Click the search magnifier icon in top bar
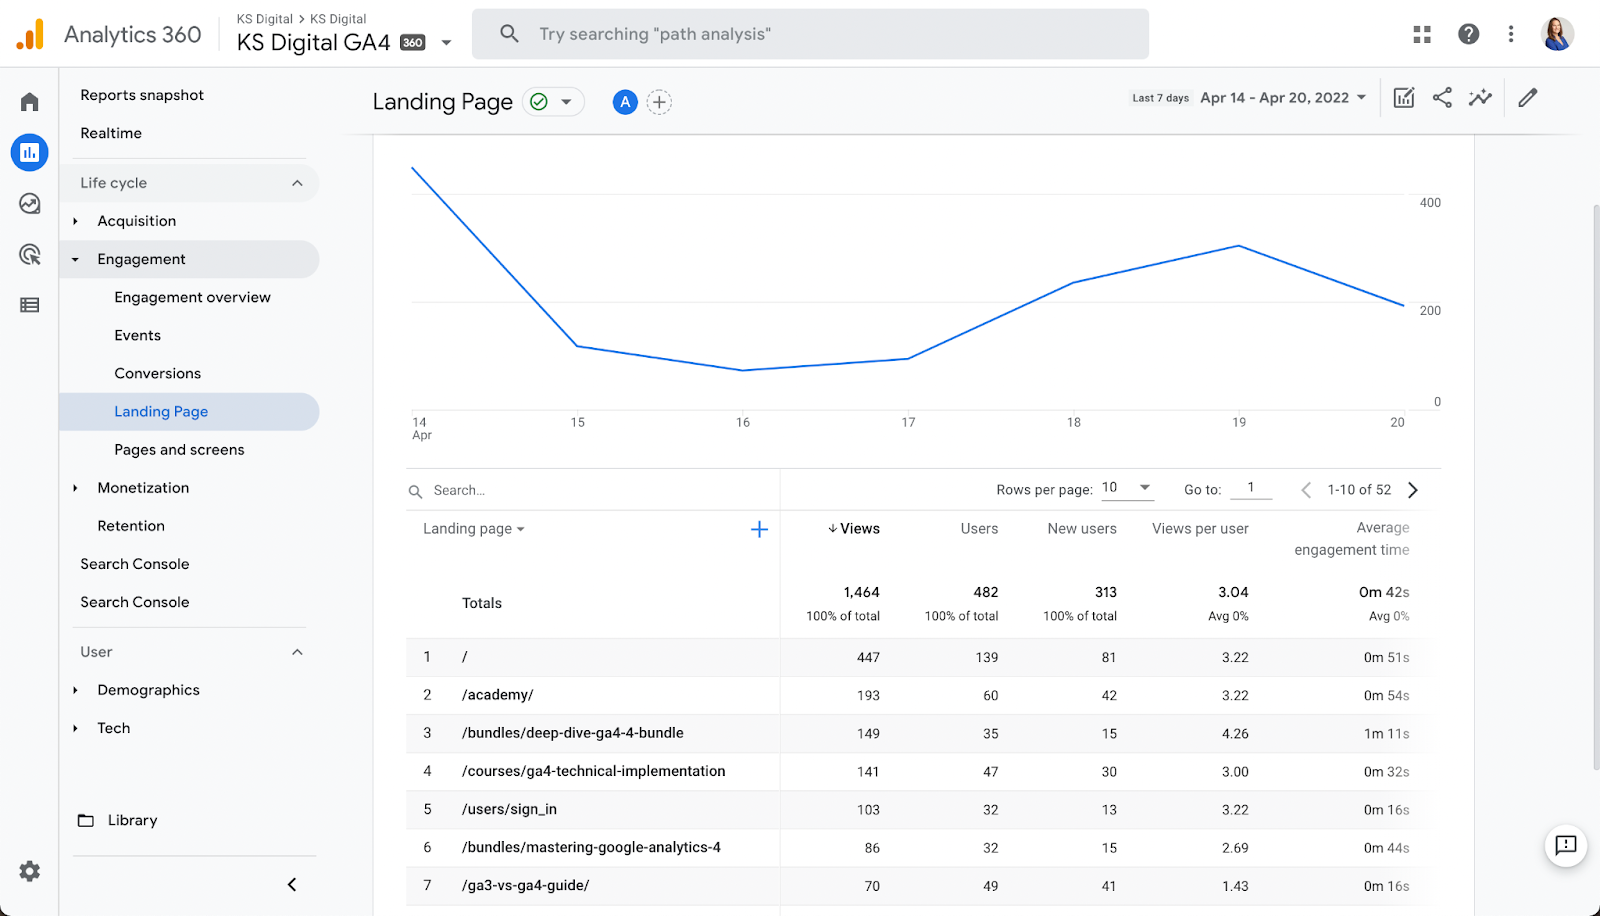 tap(509, 34)
